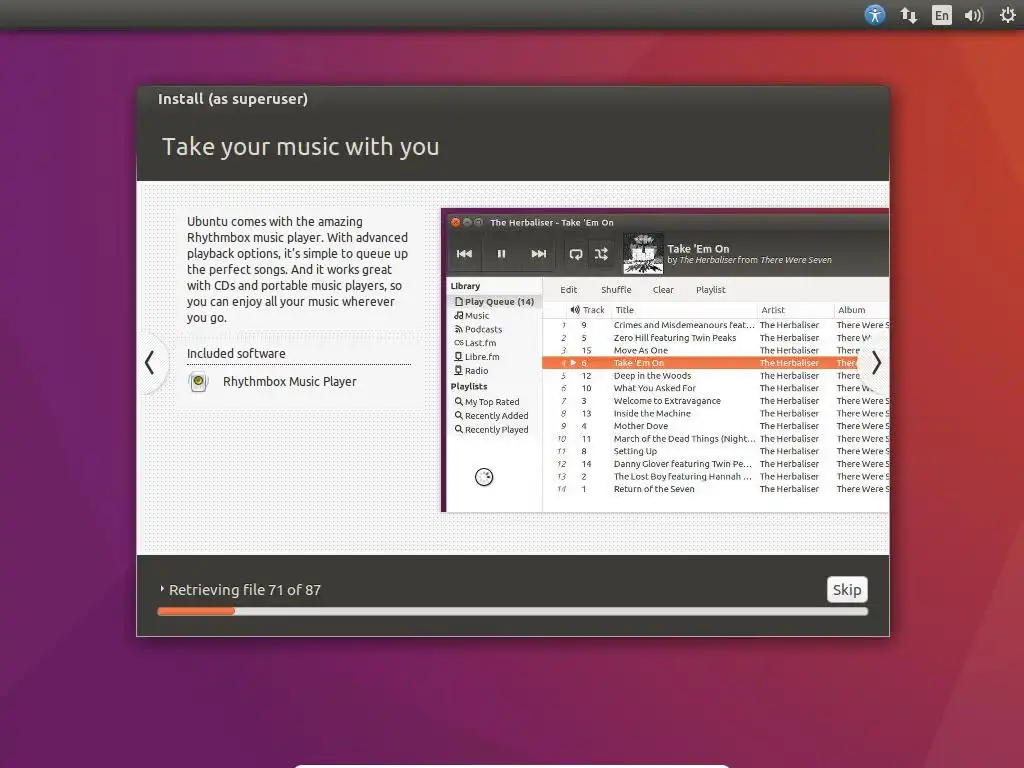
Task: Click the Skip button
Action: pos(846,590)
